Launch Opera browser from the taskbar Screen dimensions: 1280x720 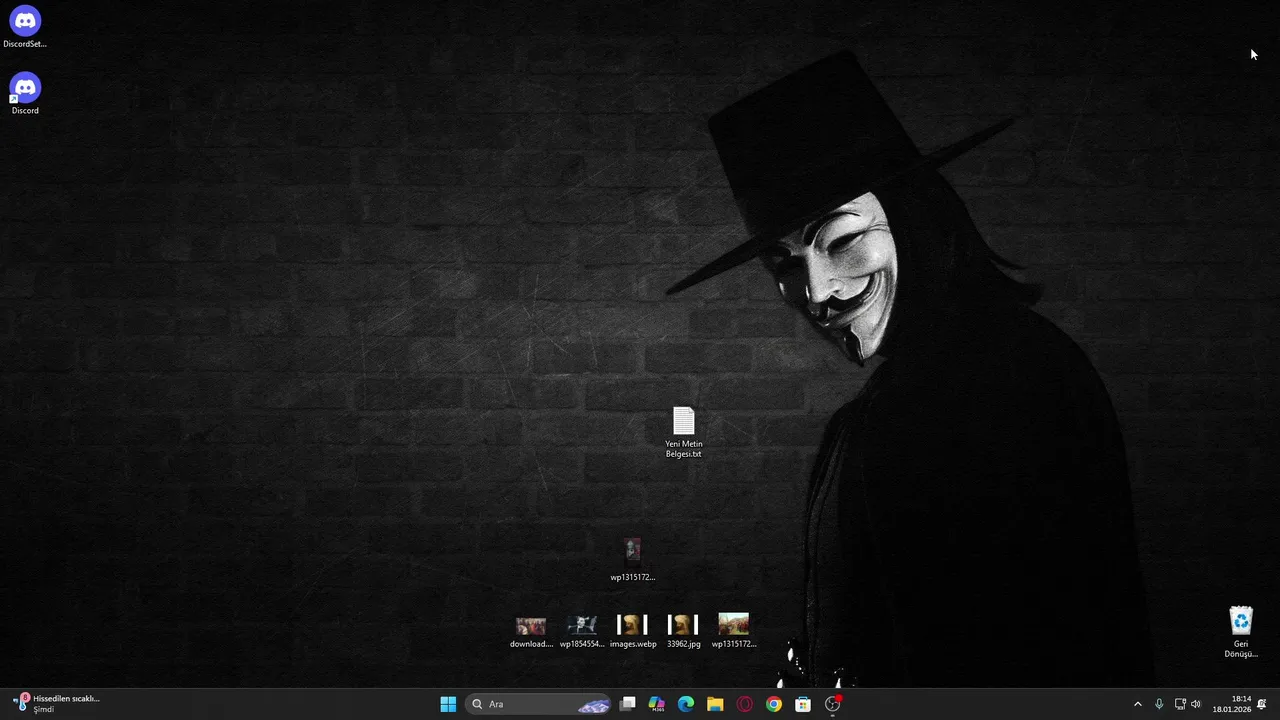[x=745, y=704]
